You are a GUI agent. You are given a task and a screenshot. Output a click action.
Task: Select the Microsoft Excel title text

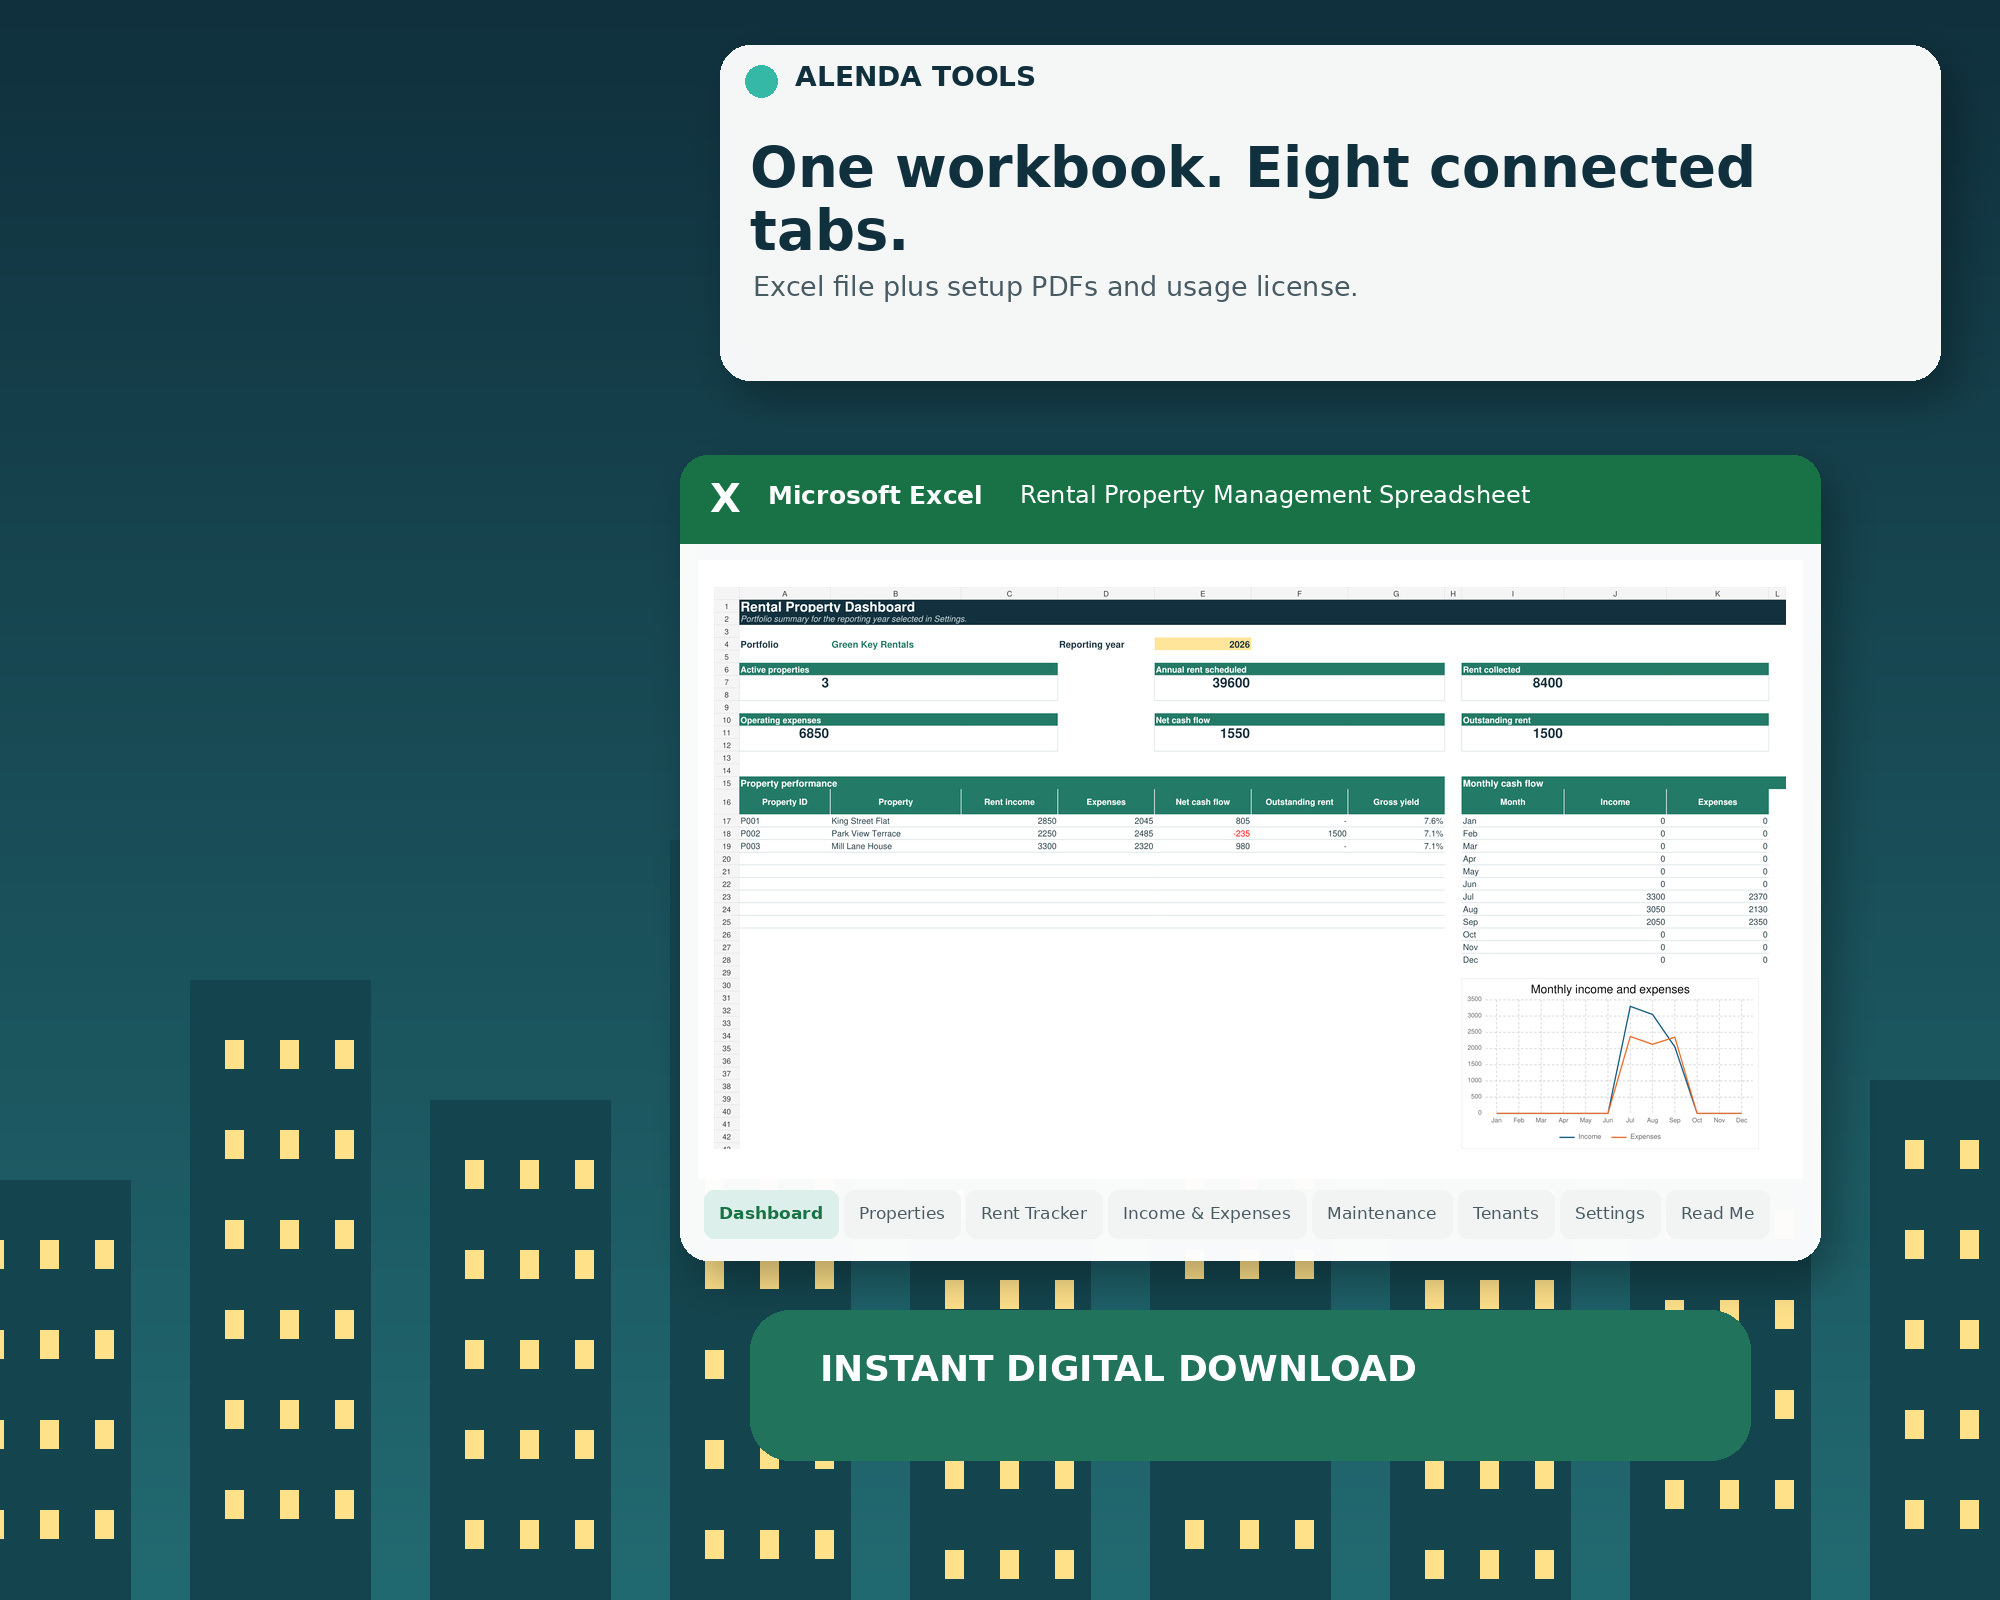pos(875,496)
